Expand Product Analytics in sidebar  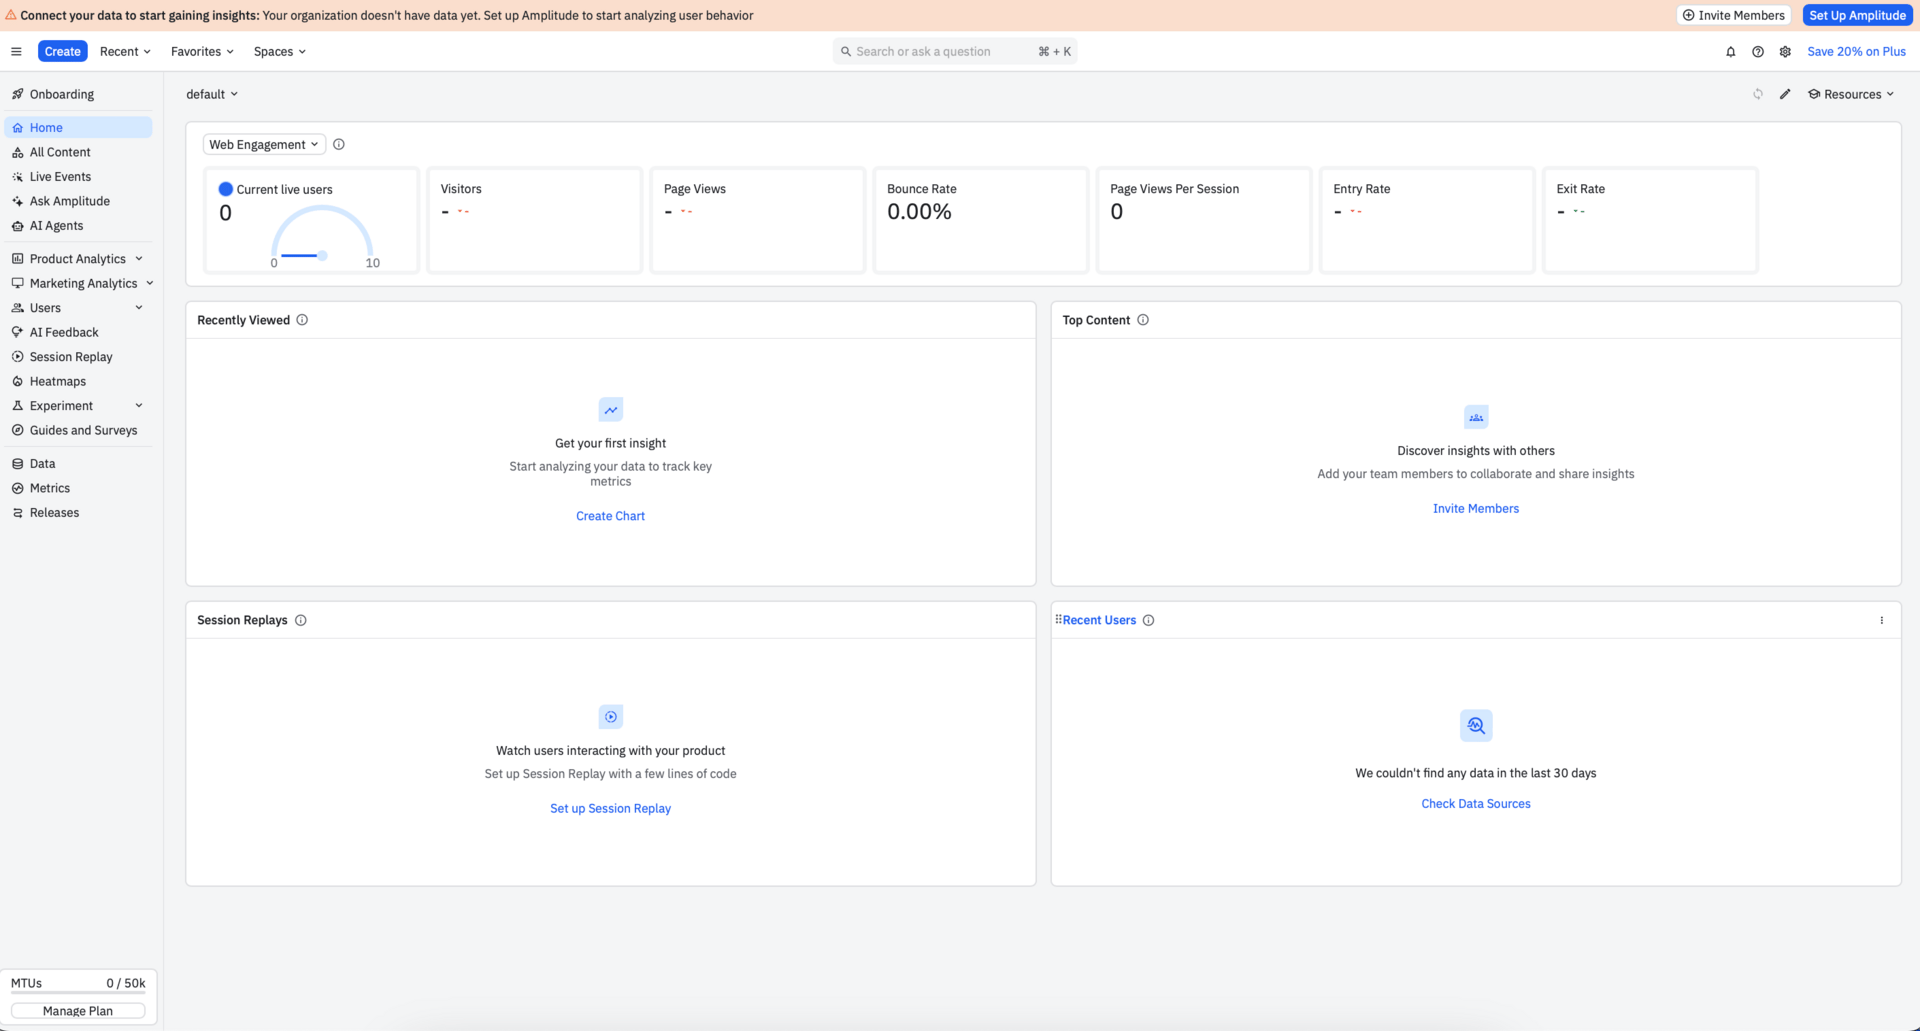[x=78, y=259]
